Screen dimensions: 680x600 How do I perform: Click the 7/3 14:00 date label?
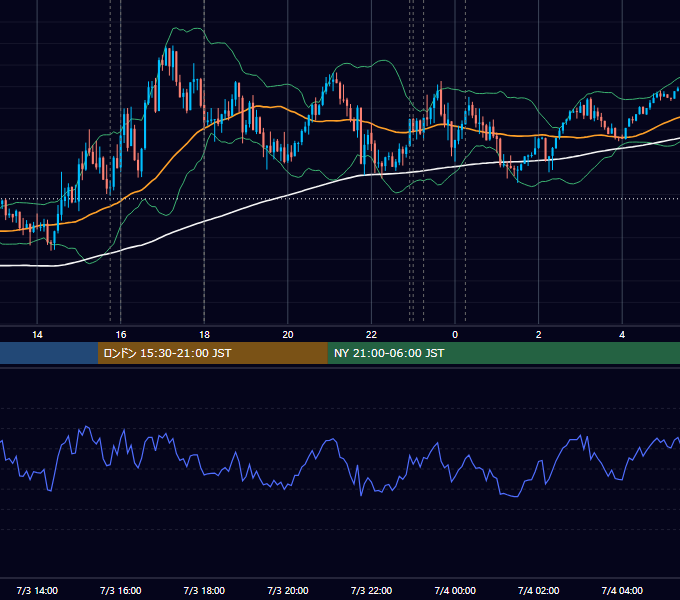pyautogui.click(x=37, y=590)
